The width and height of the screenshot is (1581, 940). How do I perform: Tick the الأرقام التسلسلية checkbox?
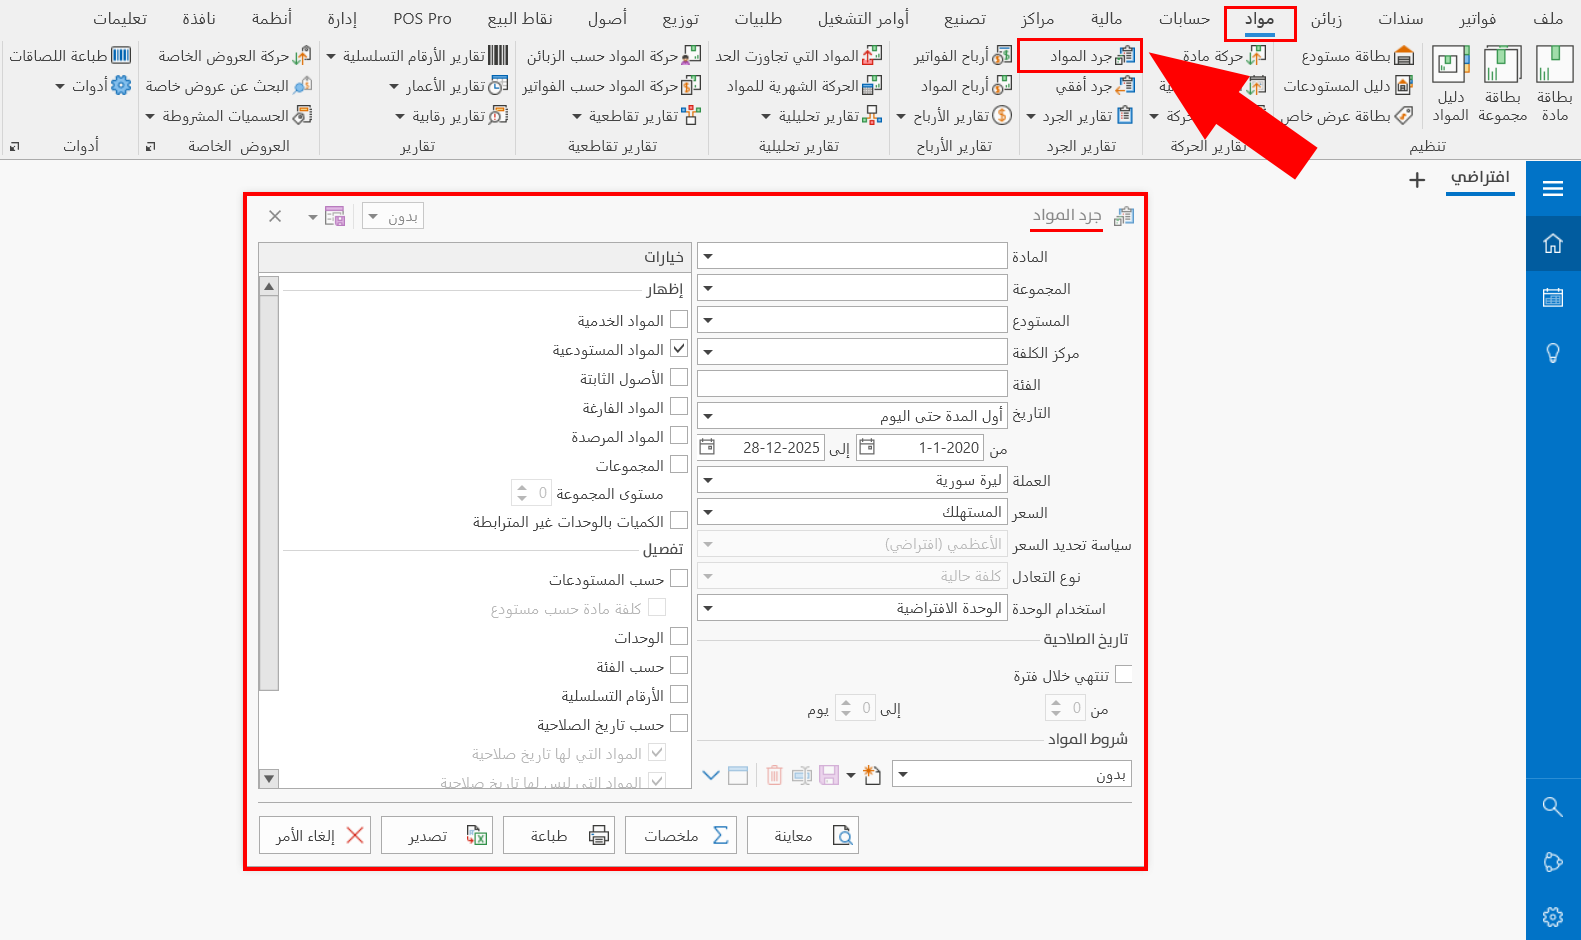coord(679,694)
